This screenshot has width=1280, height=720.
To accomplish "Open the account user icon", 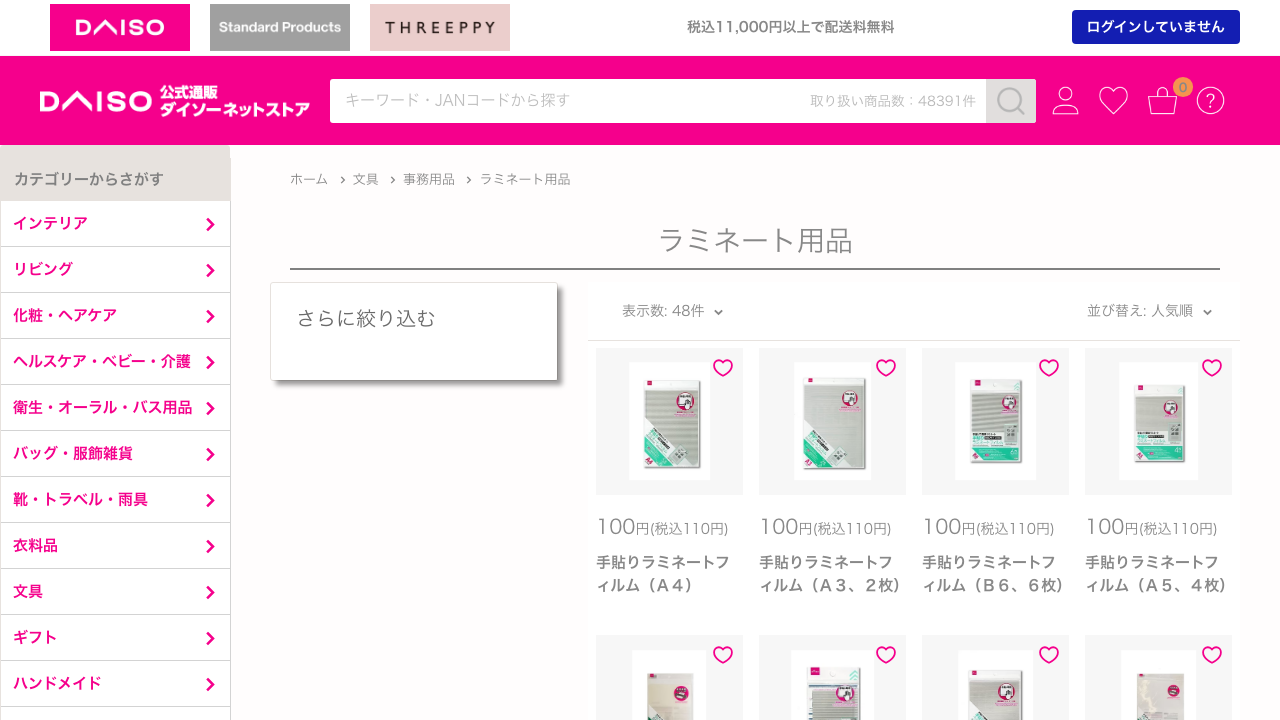I will click(1066, 101).
